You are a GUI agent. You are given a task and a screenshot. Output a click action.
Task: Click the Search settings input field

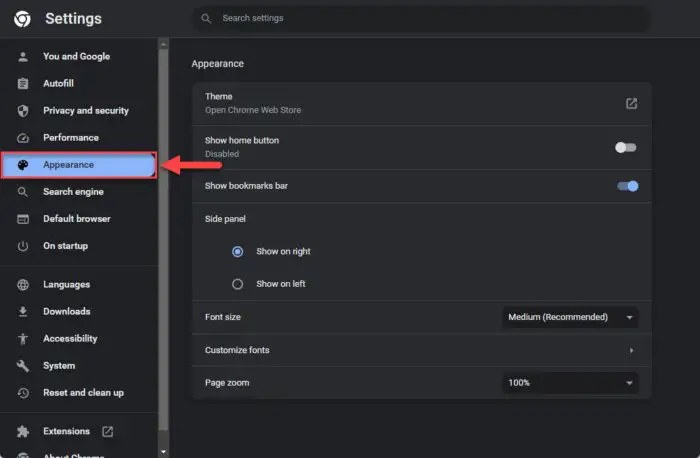pos(421,18)
